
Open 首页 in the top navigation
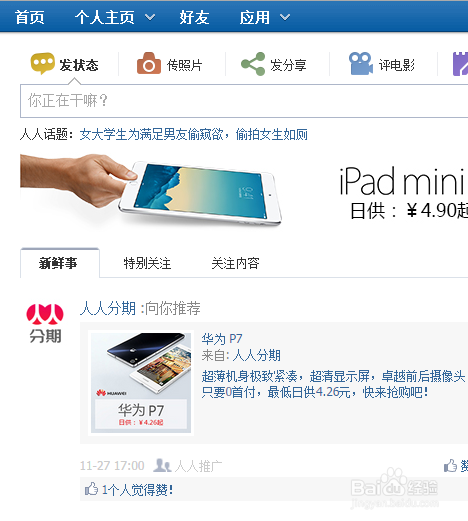point(30,17)
